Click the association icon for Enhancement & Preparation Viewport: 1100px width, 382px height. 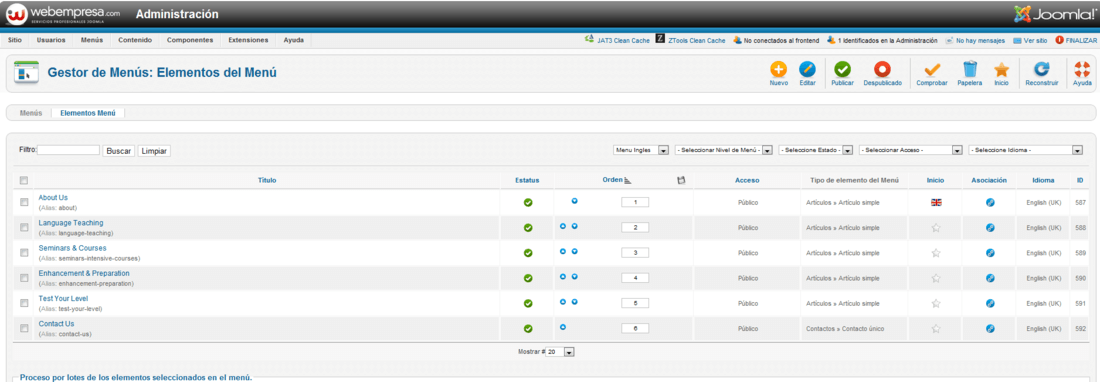coord(990,278)
